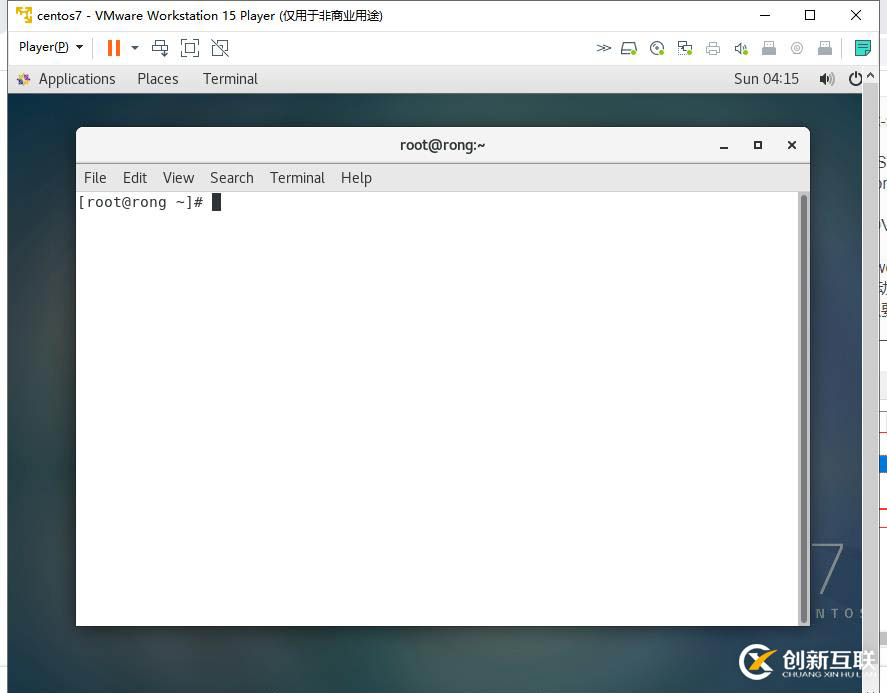This screenshot has height=693, width=887.
Task: Maximize the VMware Player window
Action: point(810,15)
